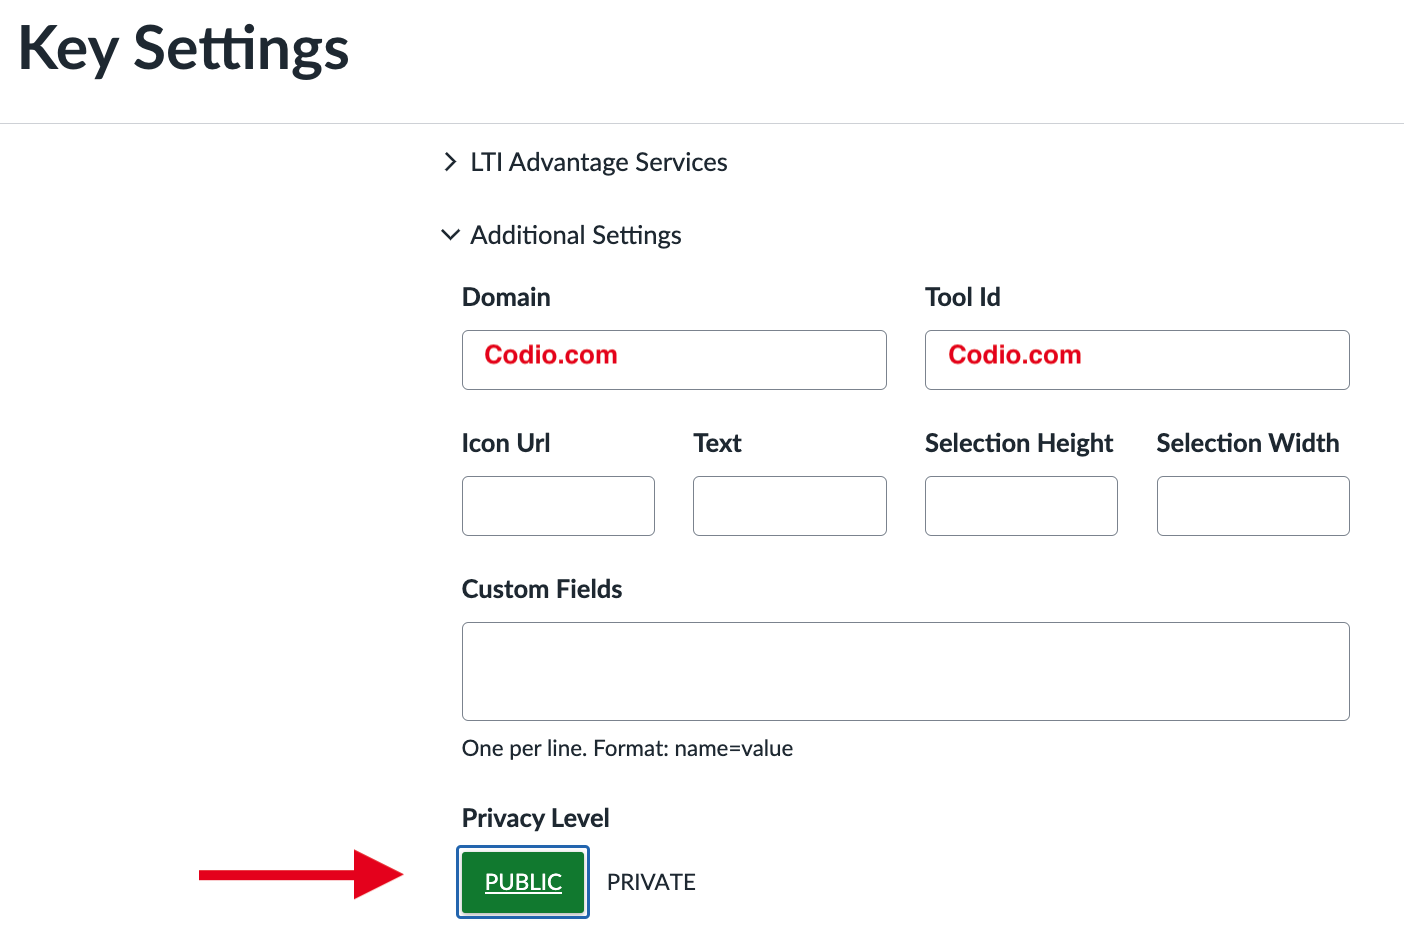1404x938 pixels.
Task: Click the Icon Url text box
Action: point(558,506)
